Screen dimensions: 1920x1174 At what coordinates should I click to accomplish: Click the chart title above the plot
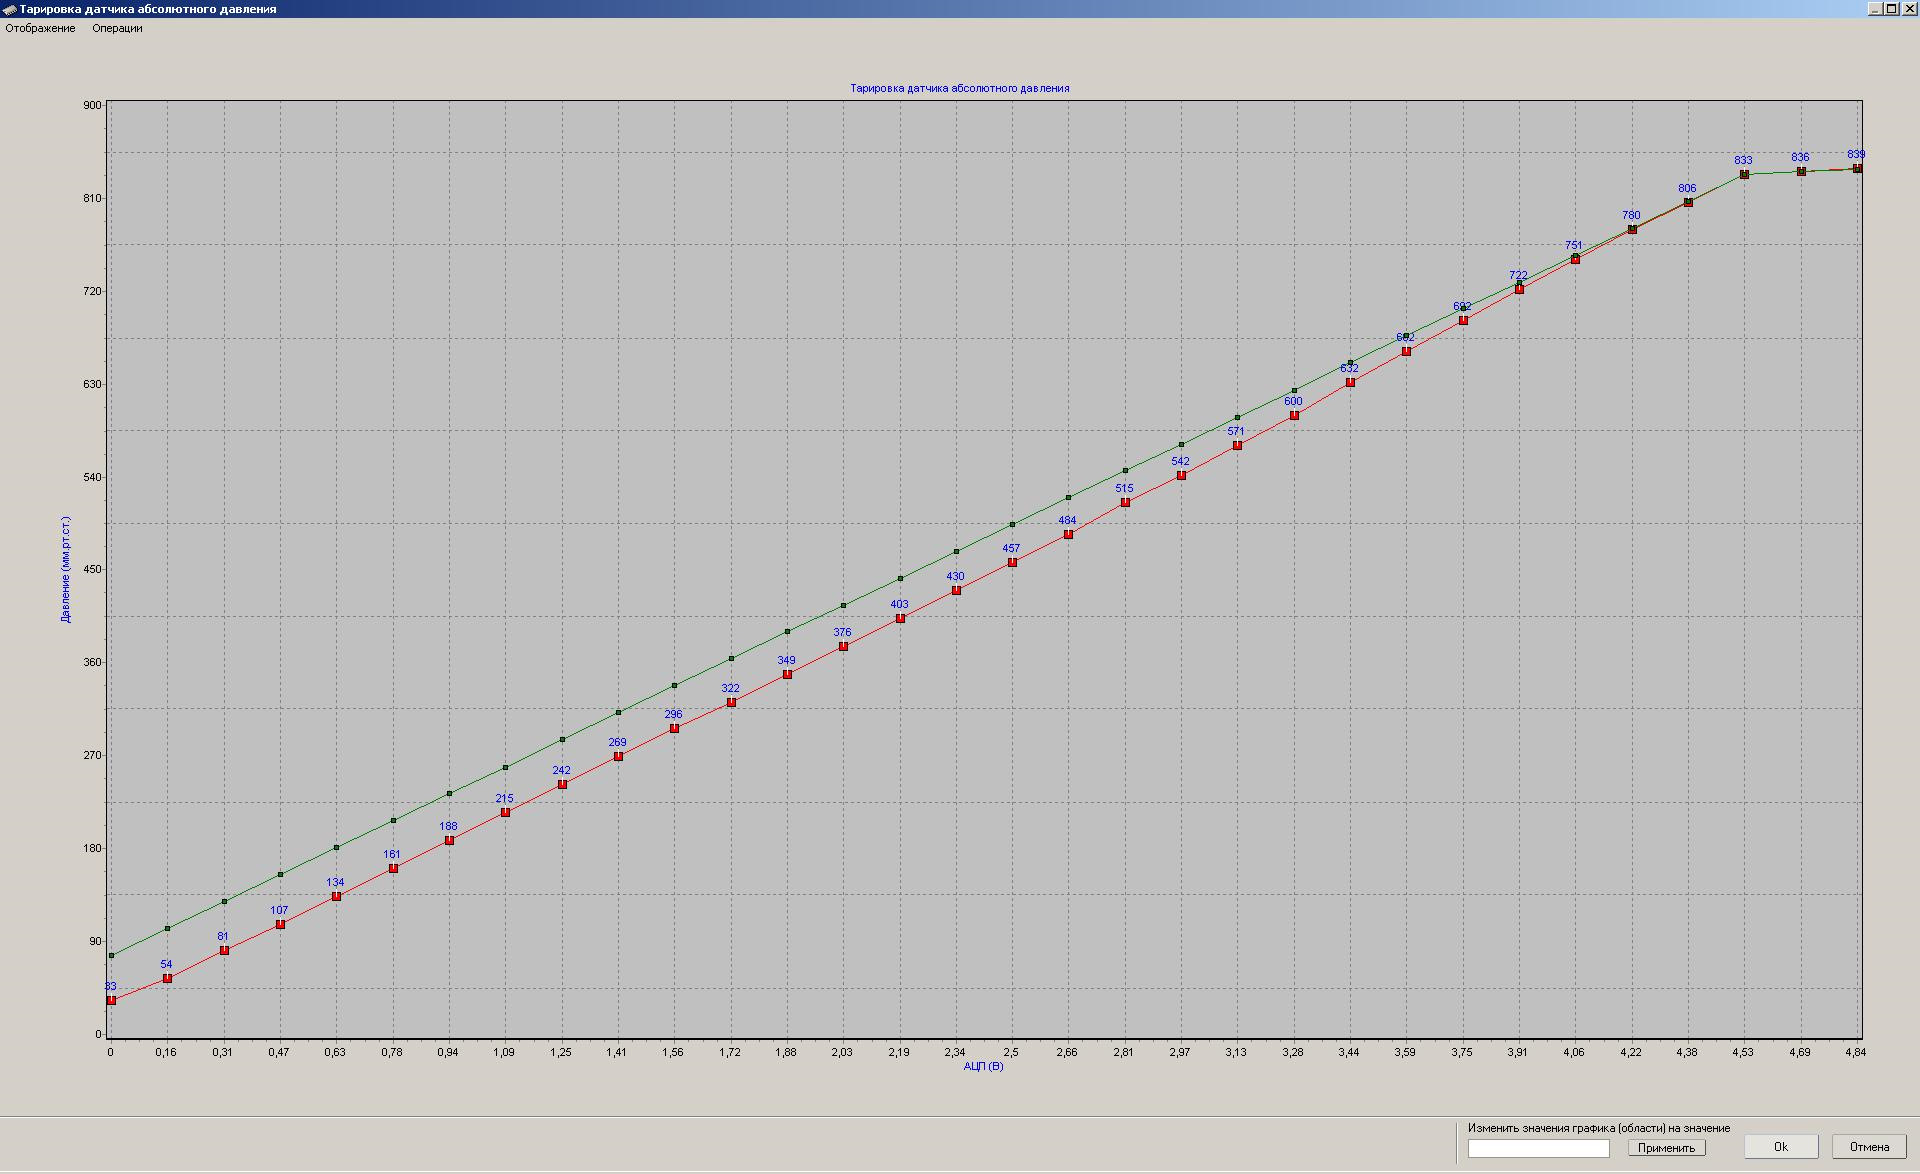959,88
